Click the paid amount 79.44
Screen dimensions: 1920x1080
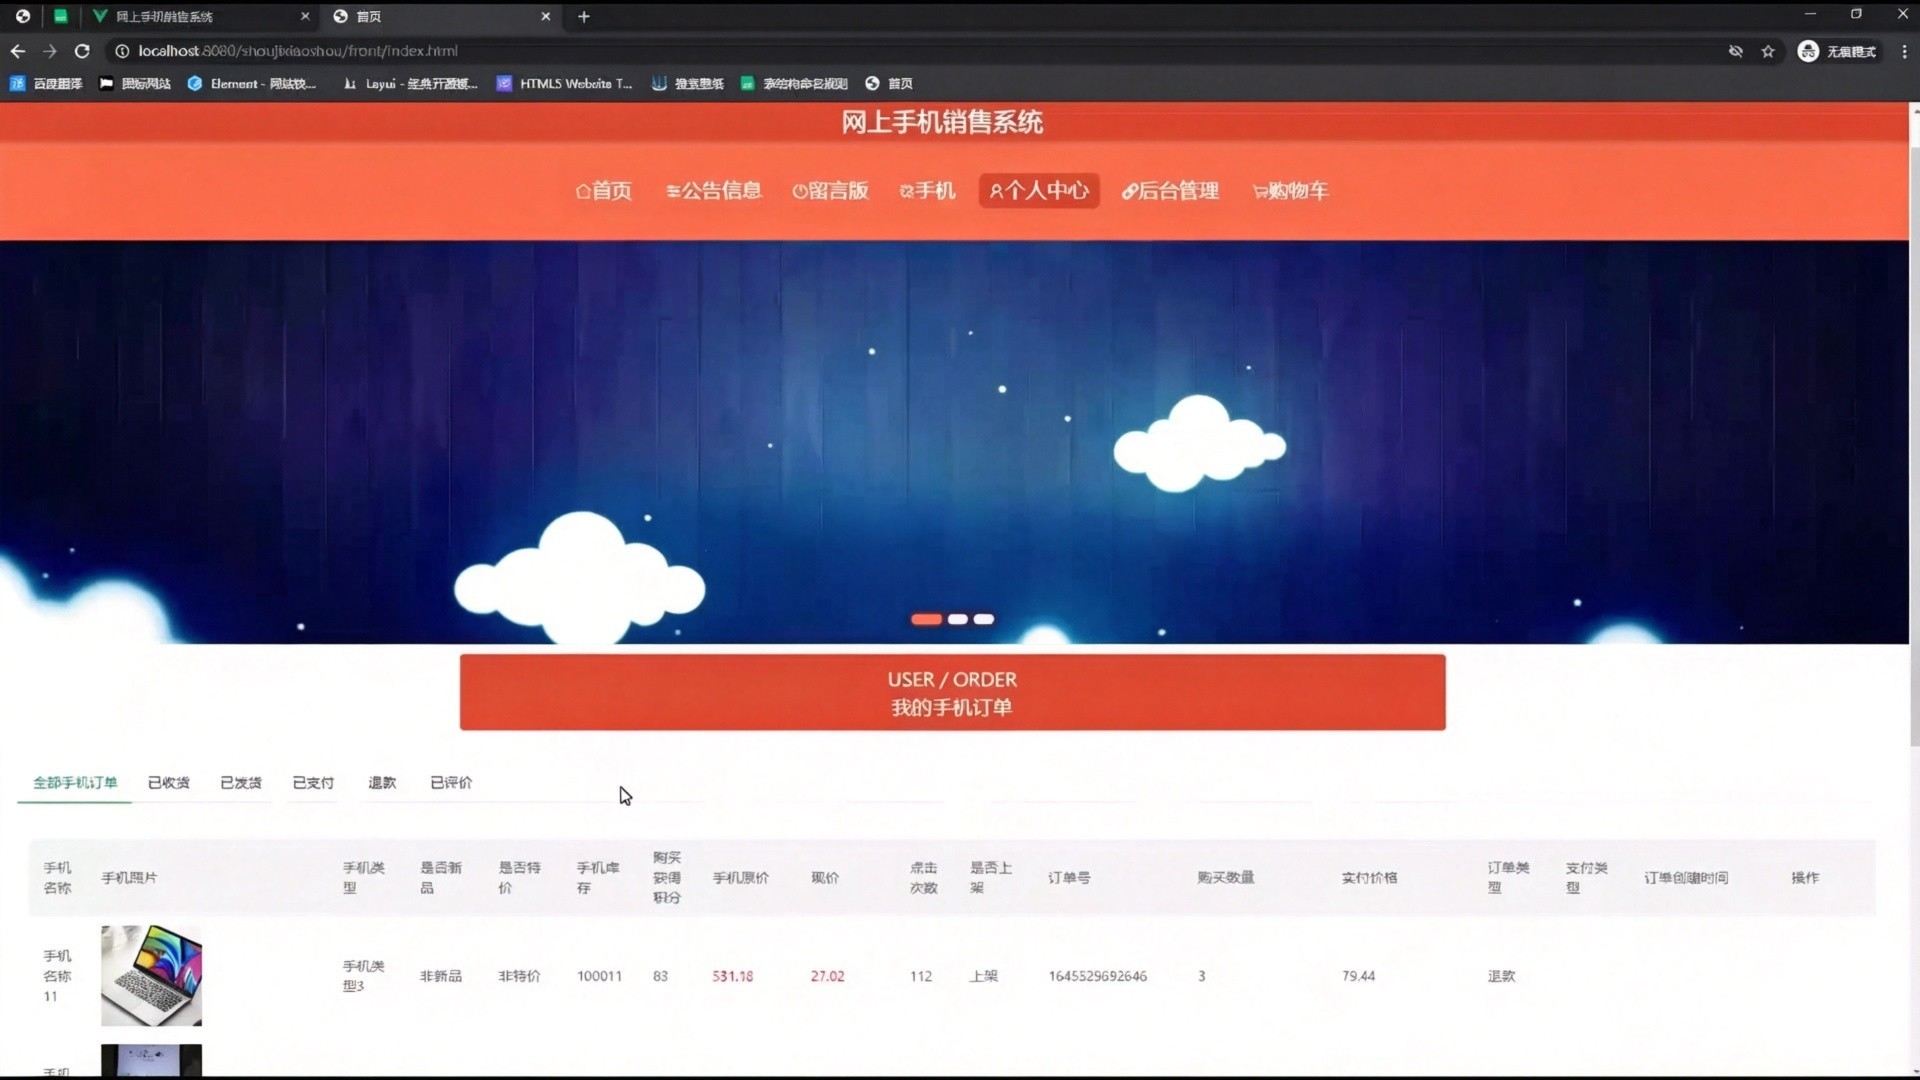[1358, 976]
